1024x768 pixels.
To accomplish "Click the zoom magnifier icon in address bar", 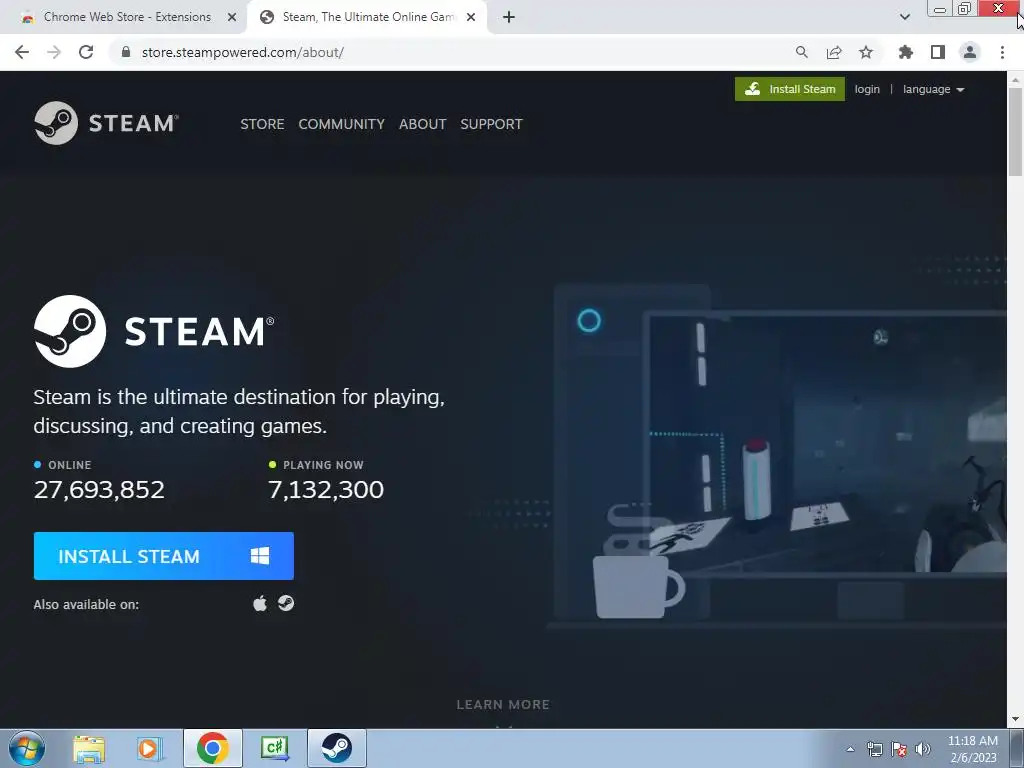I will tap(801, 52).
